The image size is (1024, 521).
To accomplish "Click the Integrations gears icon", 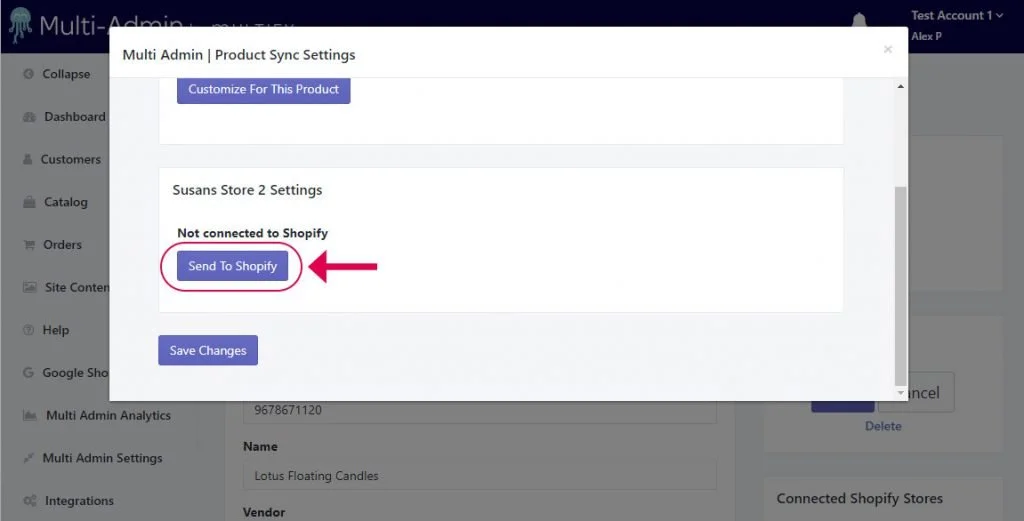I will [x=30, y=501].
